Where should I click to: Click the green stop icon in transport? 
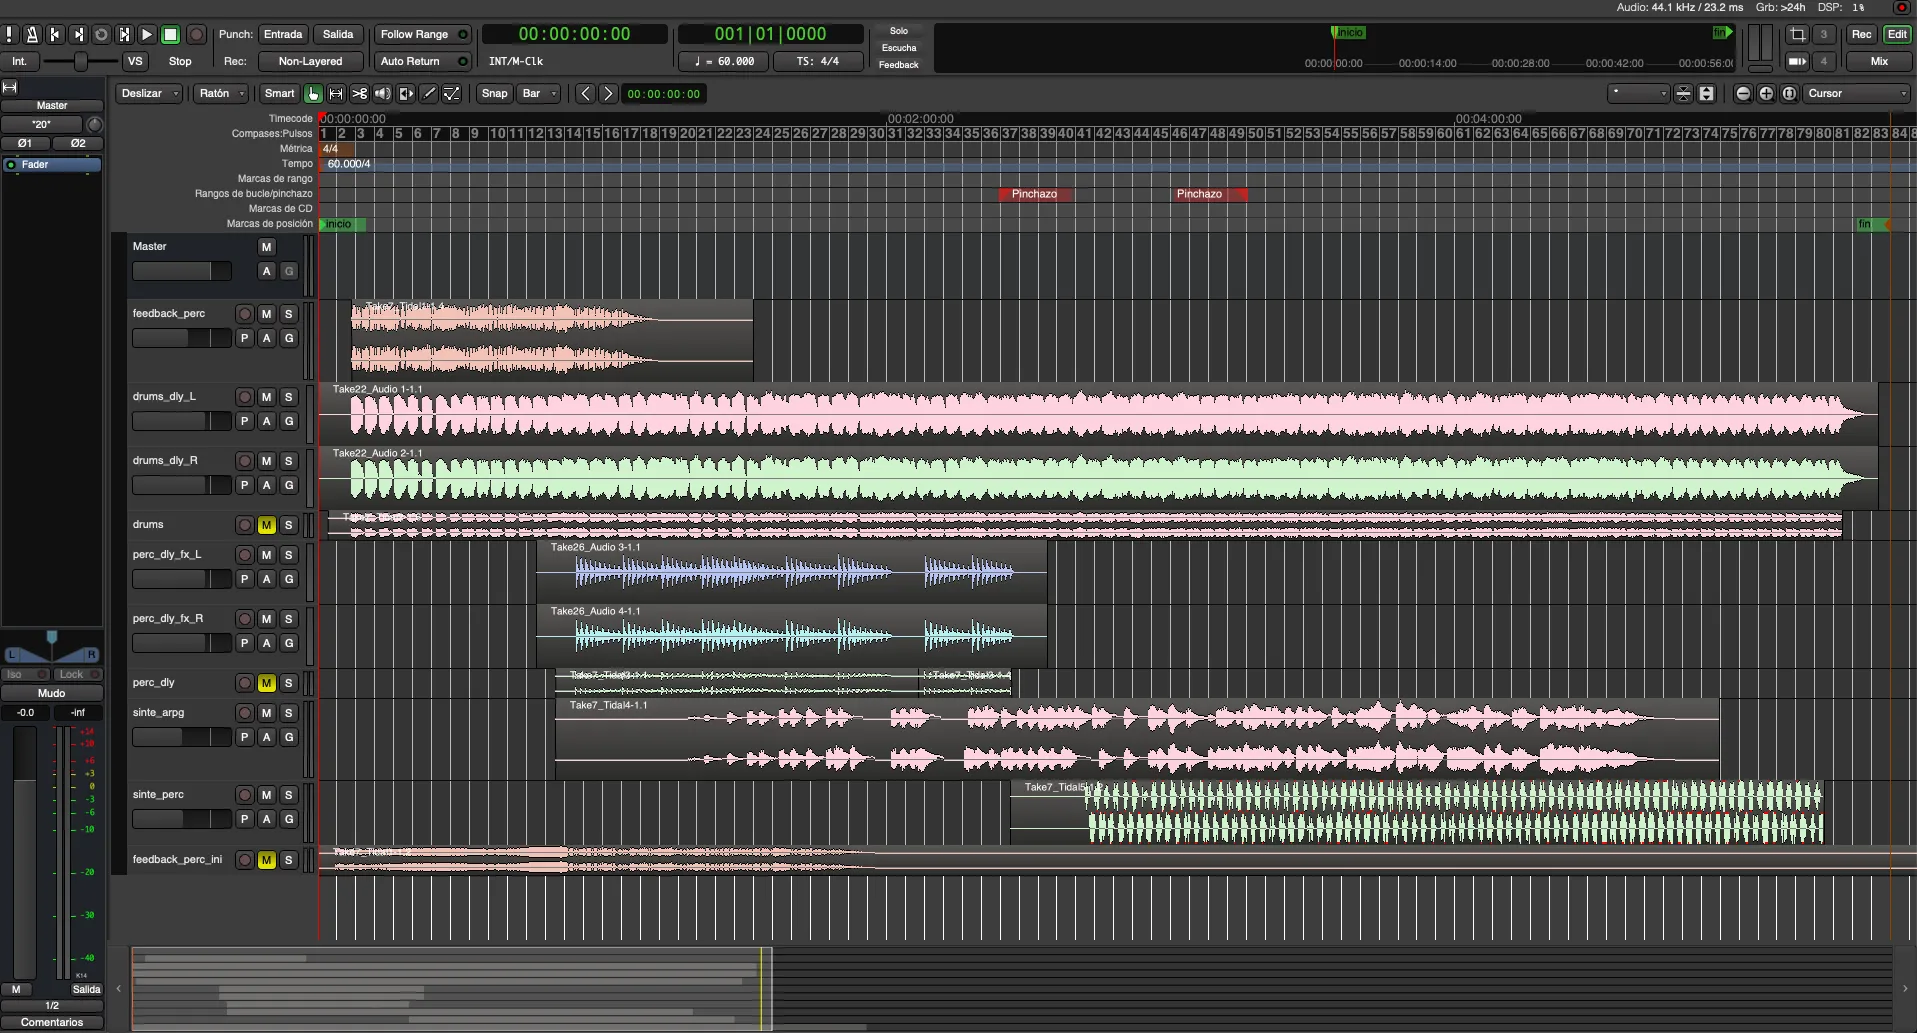171,34
